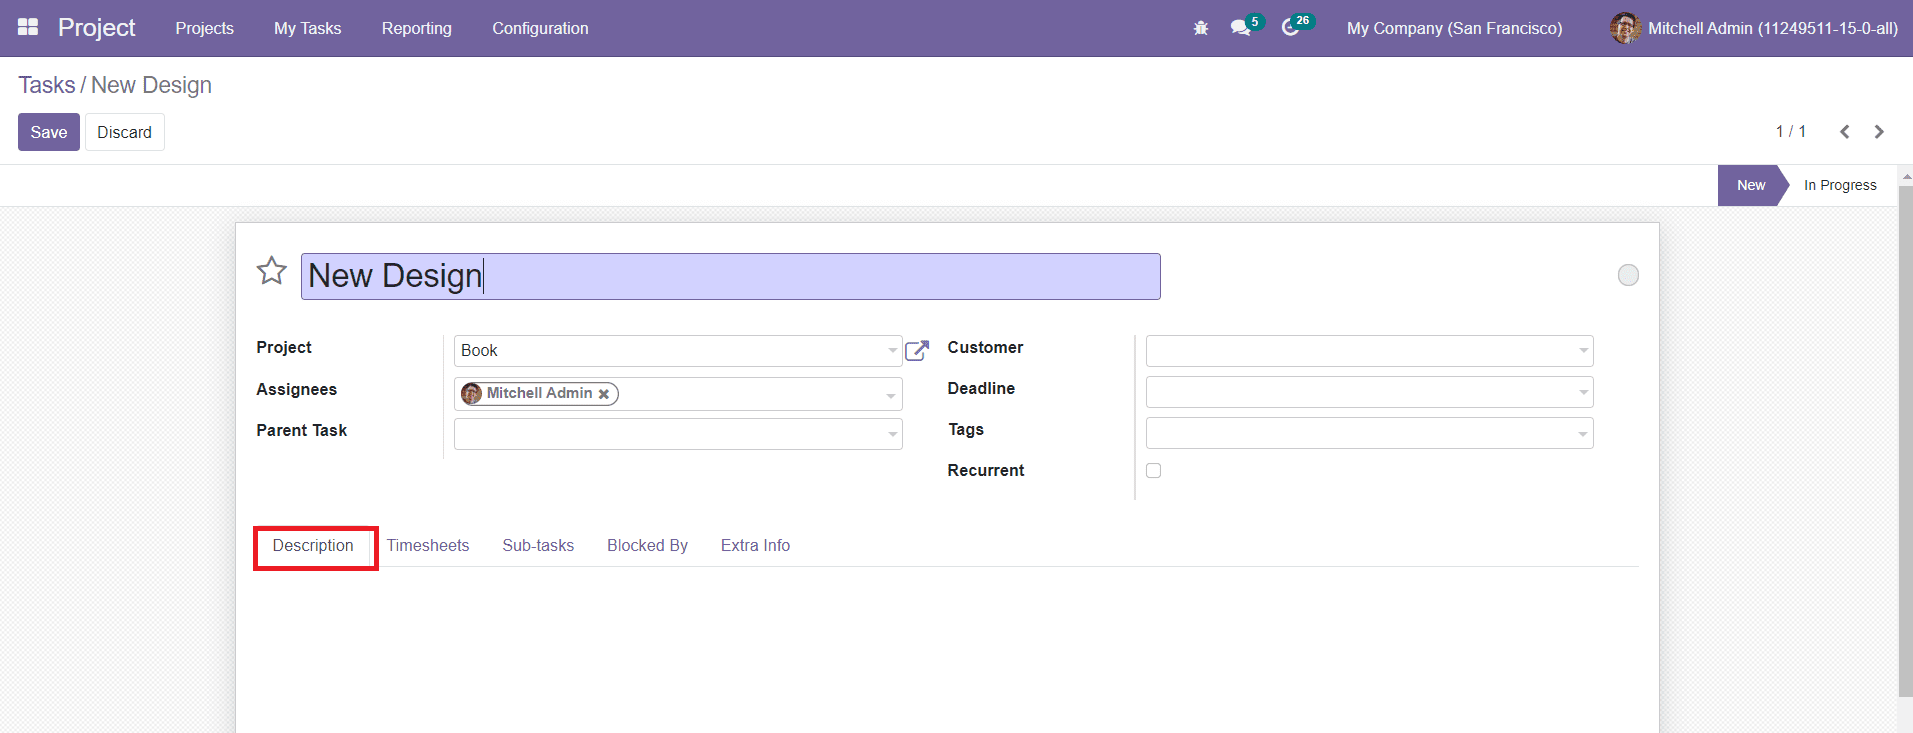Open the Tags dropdown
The height and width of the screenshot is (733, 1913).
[x=1582, y=434]
